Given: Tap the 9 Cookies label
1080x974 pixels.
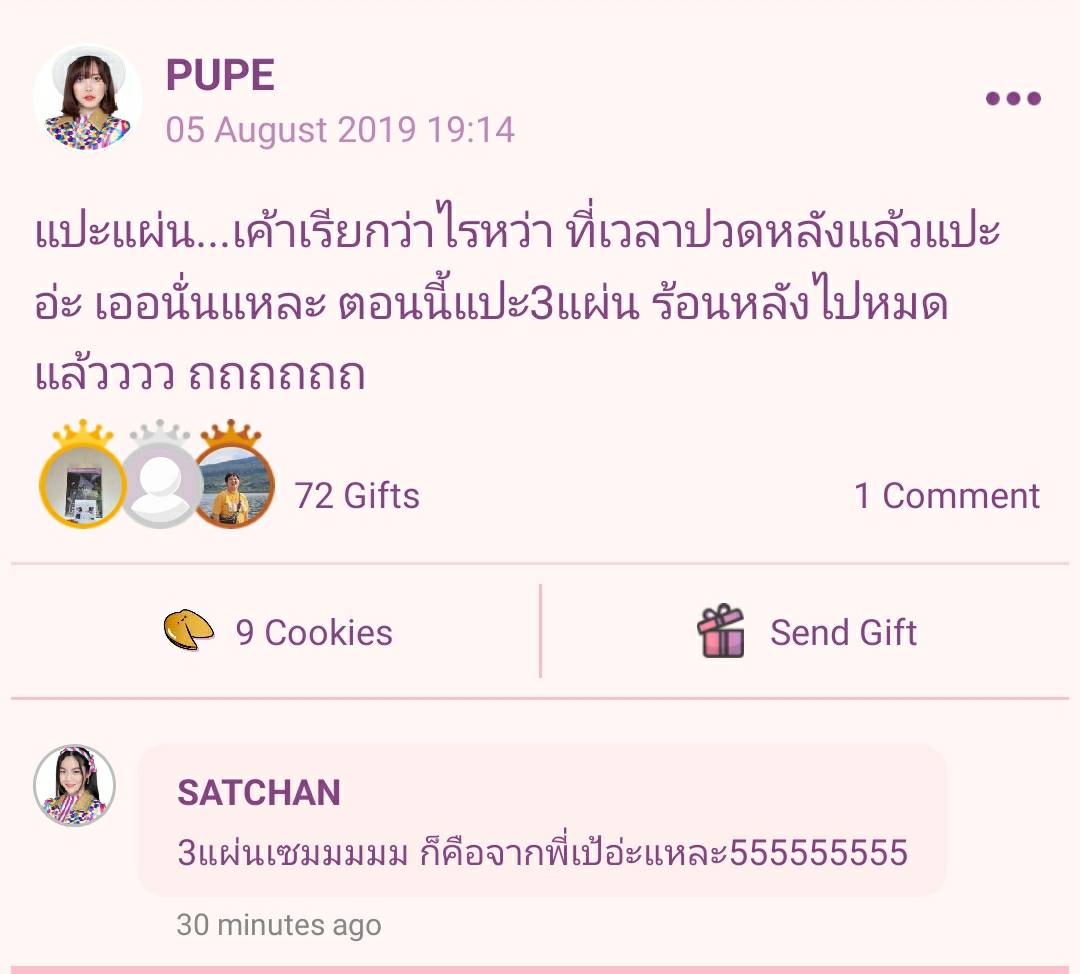Looking at the screenshot, I should tap(314, 632).
